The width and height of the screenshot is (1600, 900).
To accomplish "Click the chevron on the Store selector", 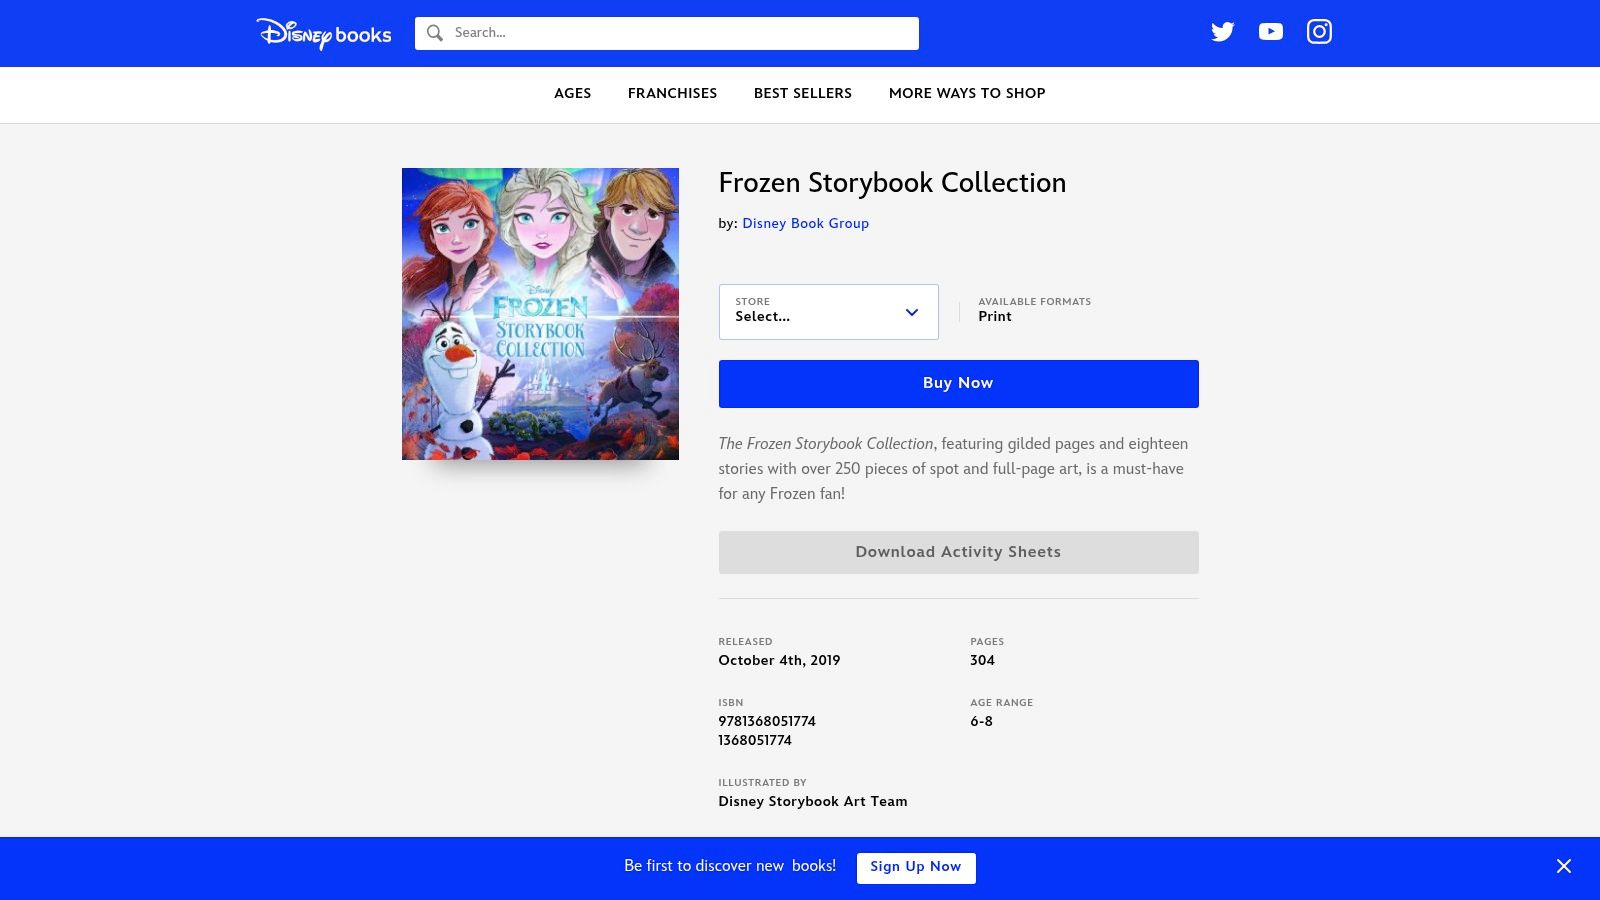I will pyautogui.click(x=911, y=312).
